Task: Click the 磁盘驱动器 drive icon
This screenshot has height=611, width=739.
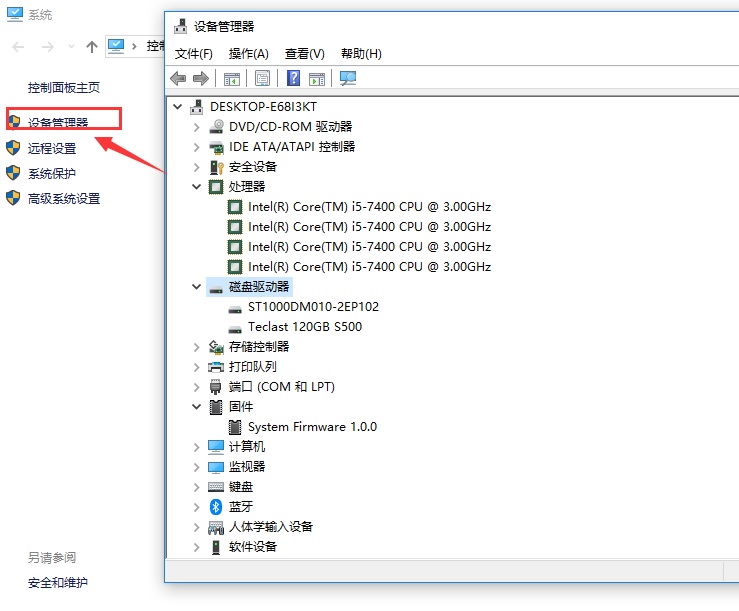Action: 216,289
